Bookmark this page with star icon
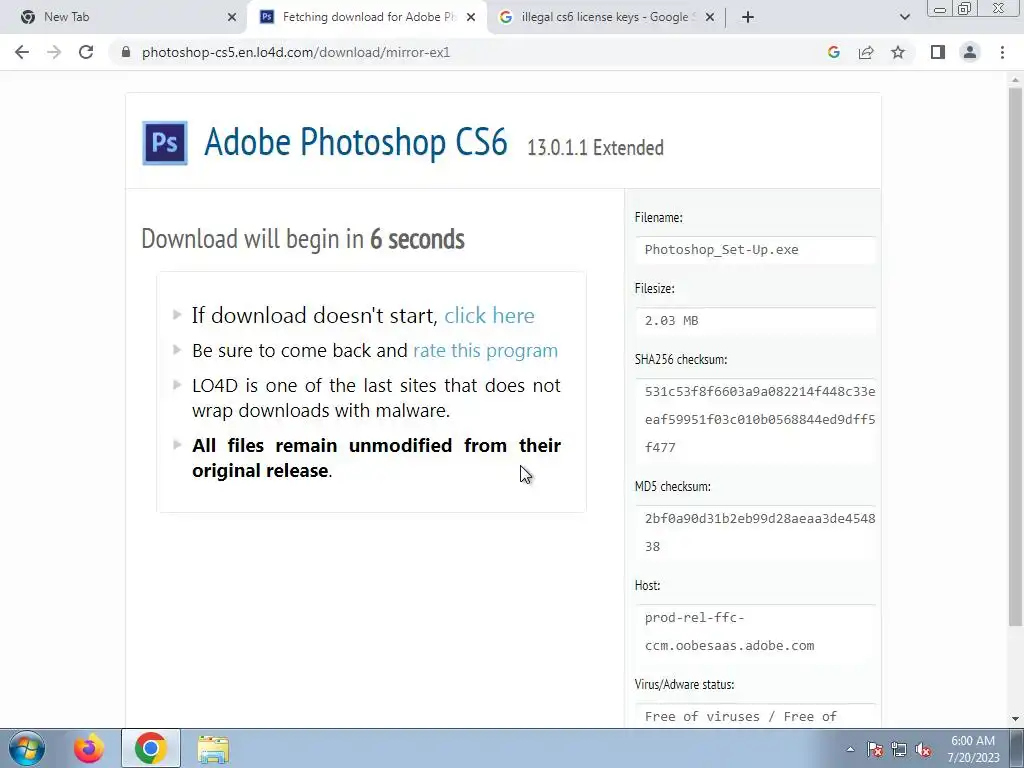This screenshot has height=768, width=1024. [x=898, y=52]
